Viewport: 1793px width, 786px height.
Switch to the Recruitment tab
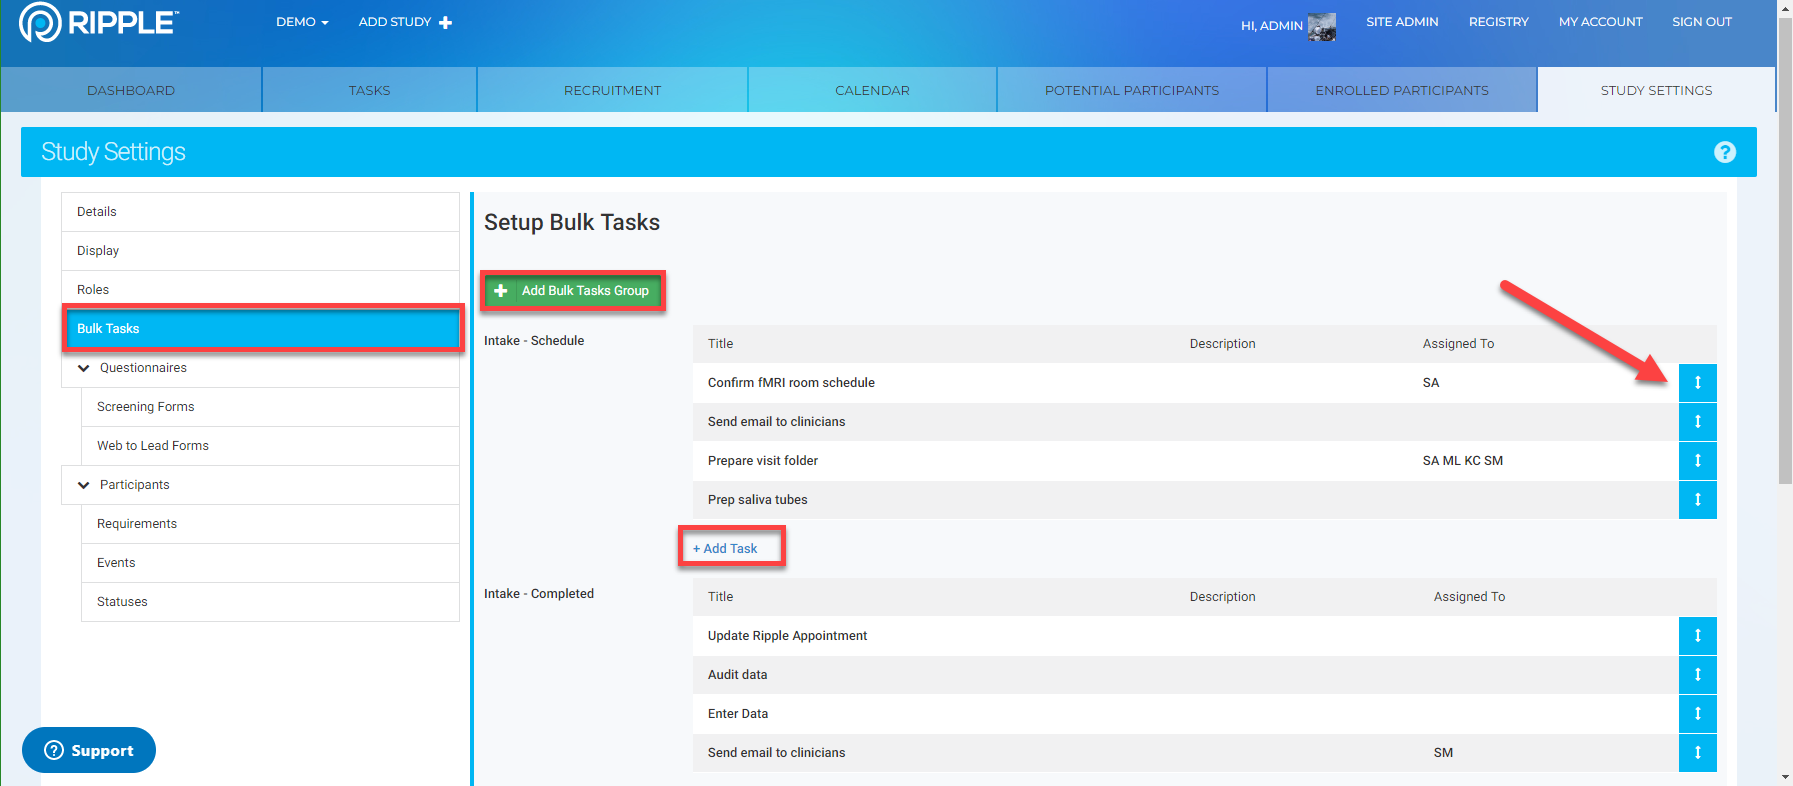612,90
